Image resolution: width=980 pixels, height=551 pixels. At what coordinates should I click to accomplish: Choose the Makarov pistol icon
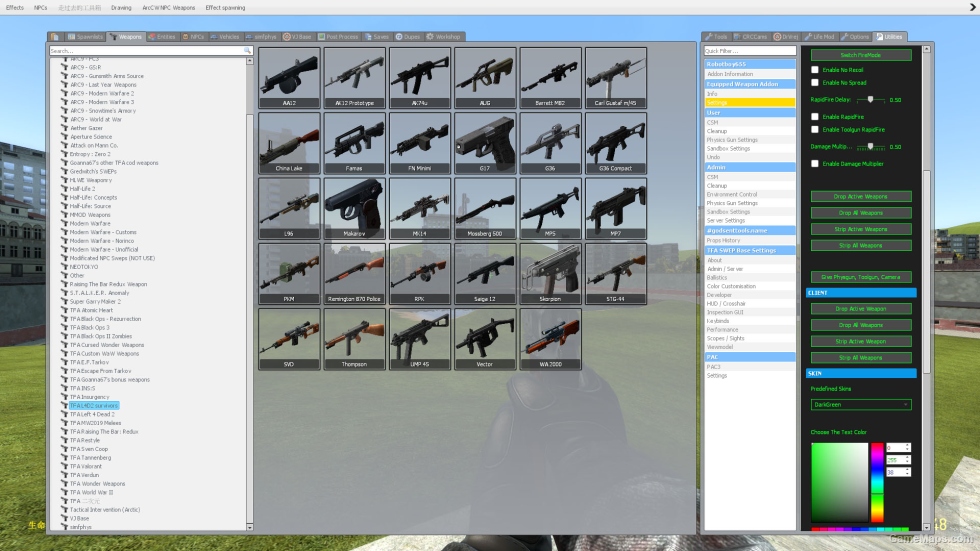354,208
